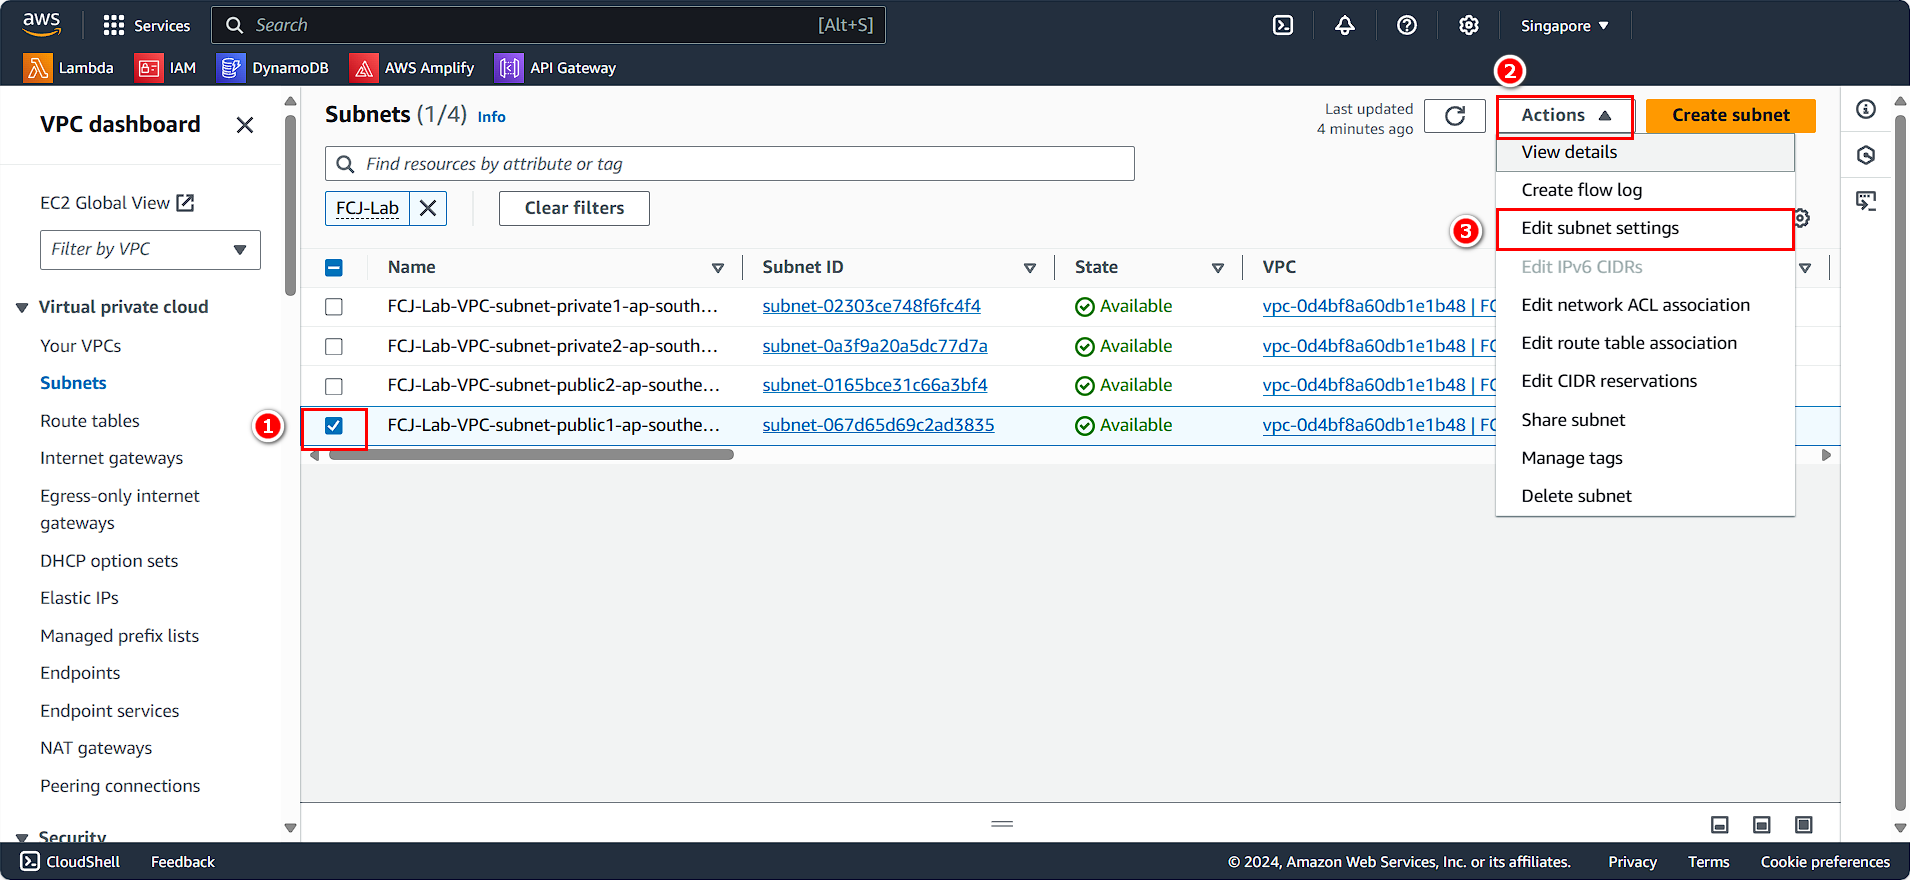The image size is (1910, 880).
Task: Open CloudShell from the footer
Action: 70,862
